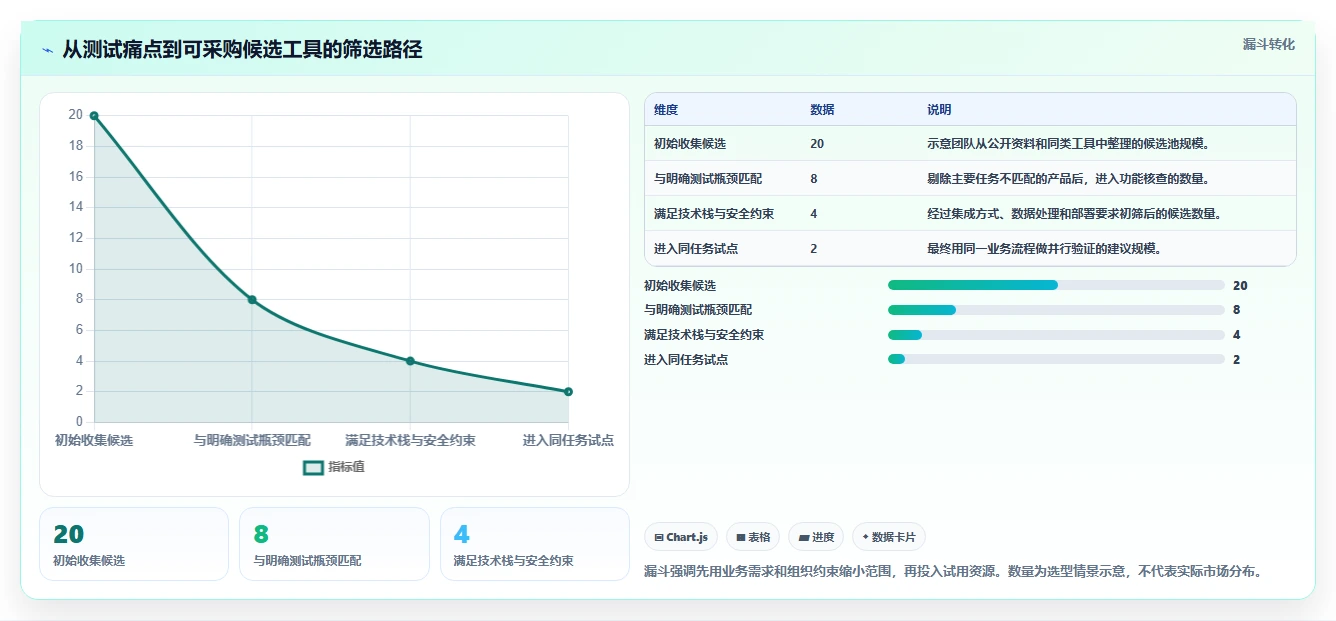Select the 进度 tag chip

pyautogui.click(x=816, y=537)
